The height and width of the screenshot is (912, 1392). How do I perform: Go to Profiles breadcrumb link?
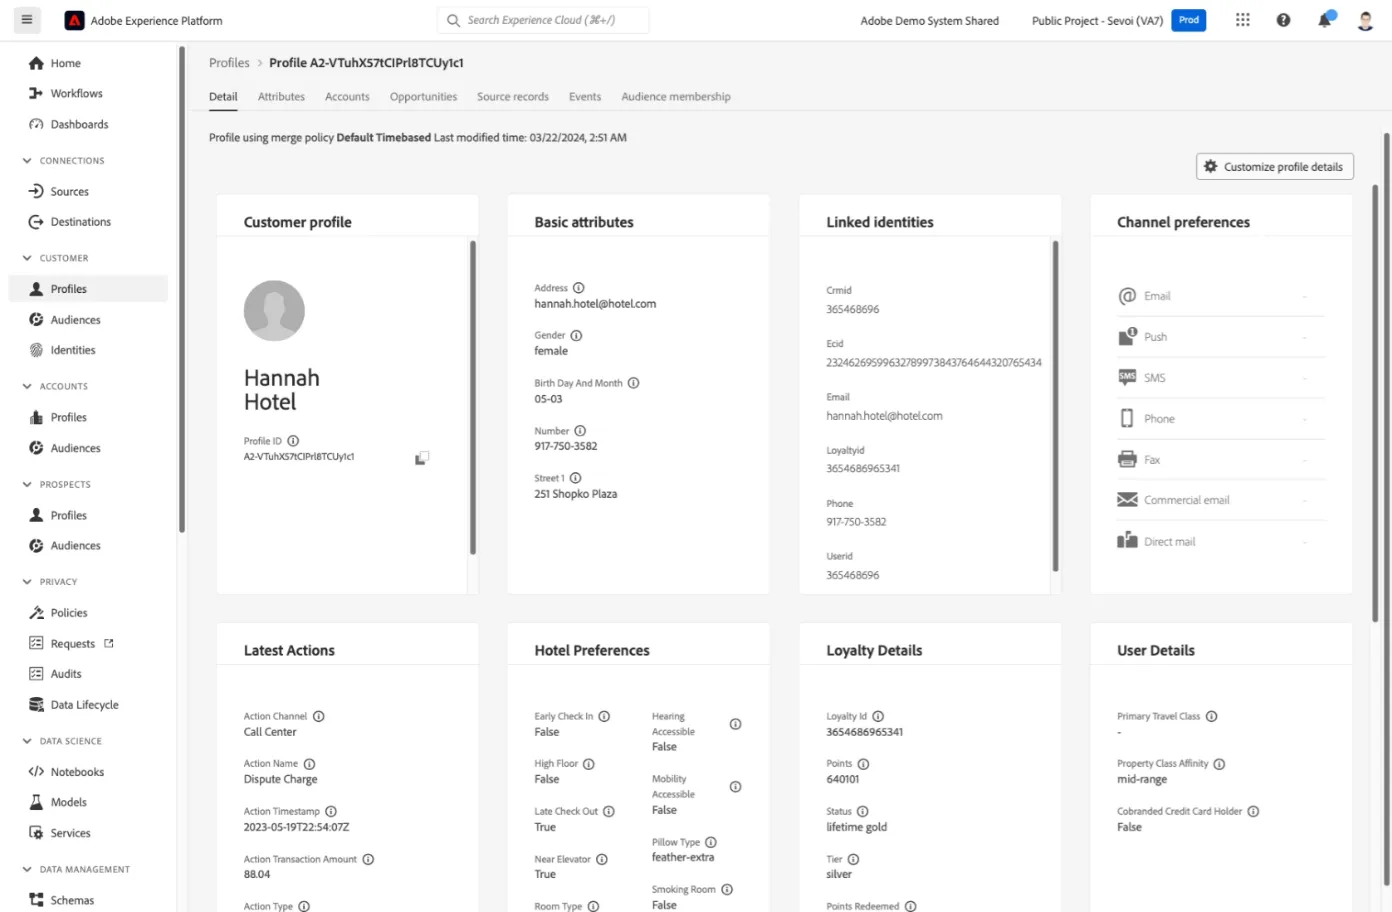coord(229,63)
